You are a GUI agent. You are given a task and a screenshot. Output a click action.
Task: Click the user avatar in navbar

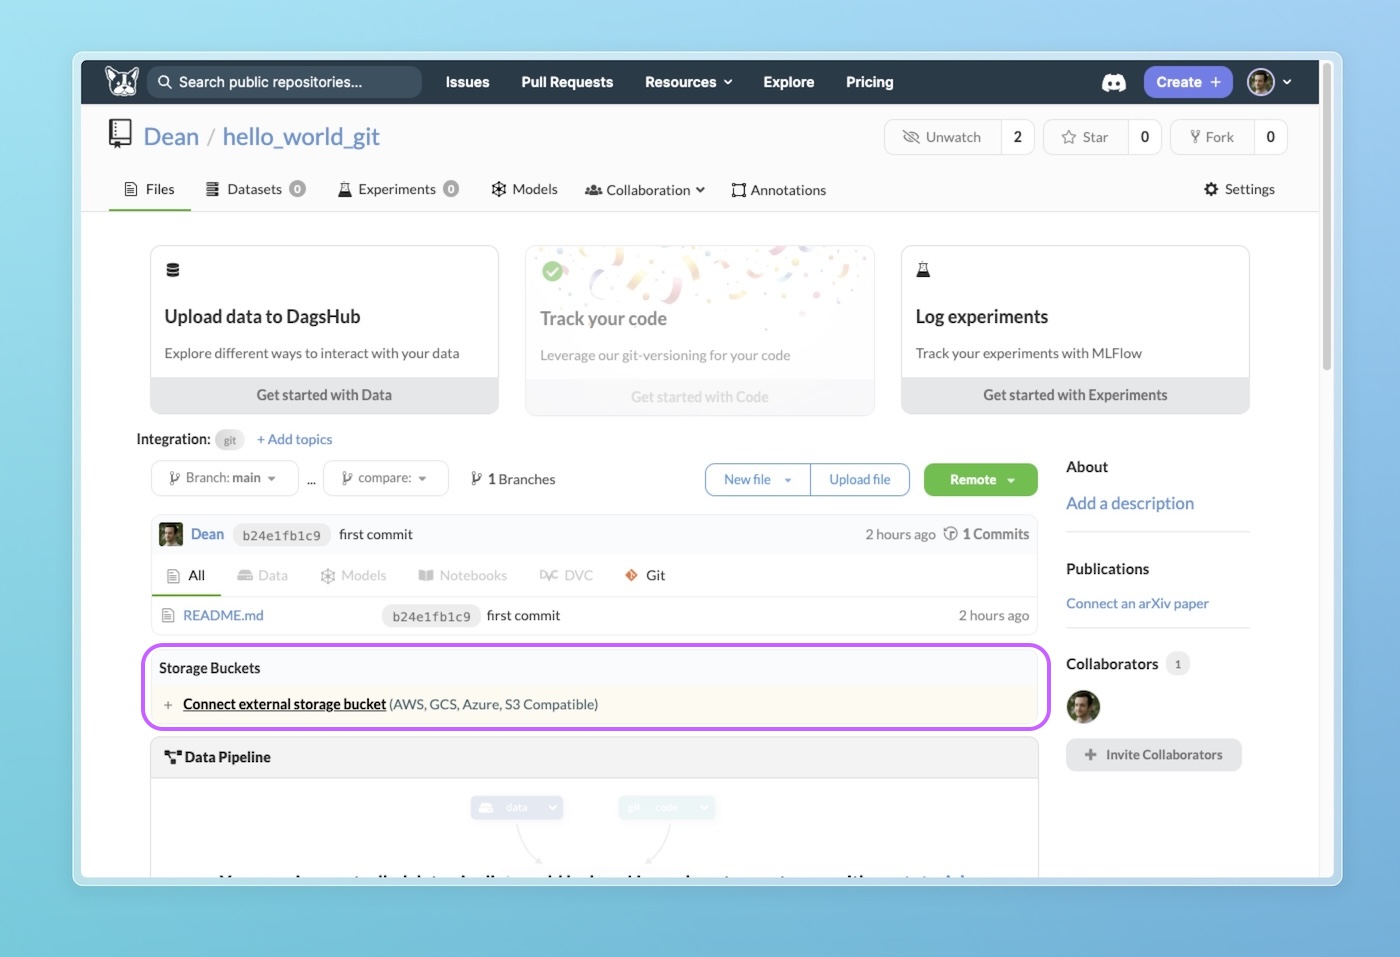click(1260, 82)
